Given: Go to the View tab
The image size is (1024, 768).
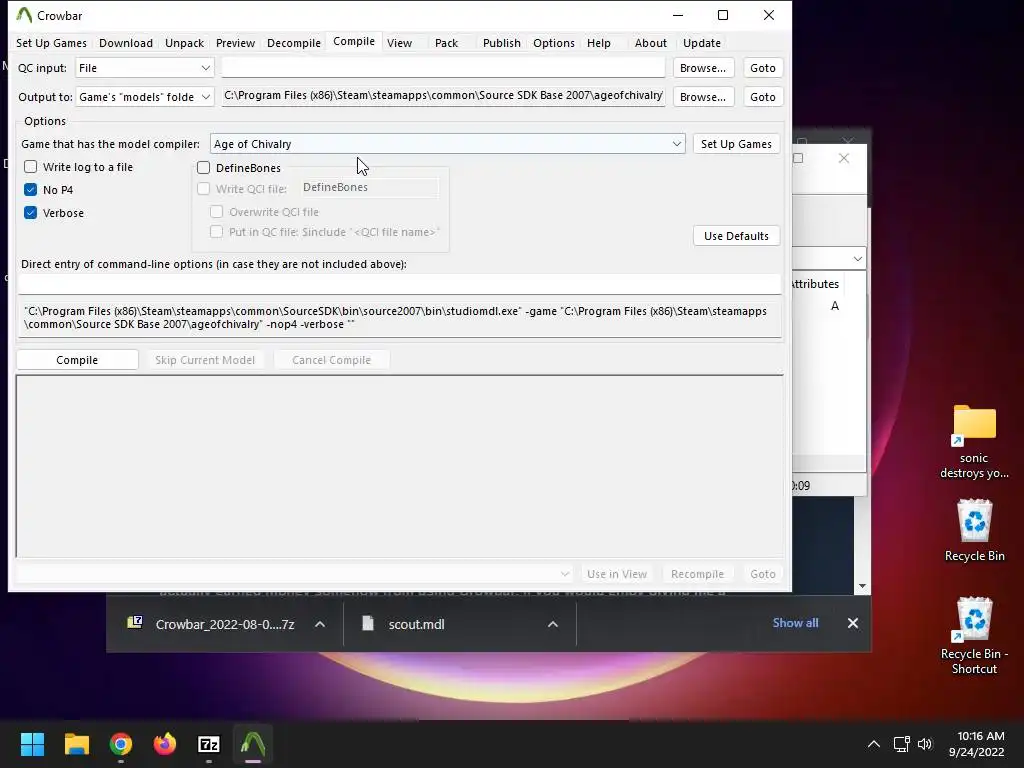Looking at the screenshot, I should coord(399,43).
